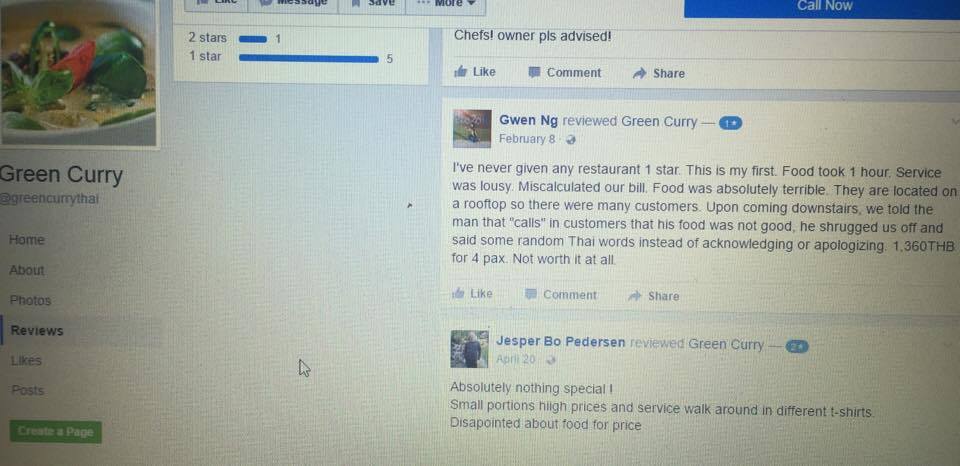Like Gwen Ng's one-star review
Screen dimensions: 960x466
(x=472, y=294)
